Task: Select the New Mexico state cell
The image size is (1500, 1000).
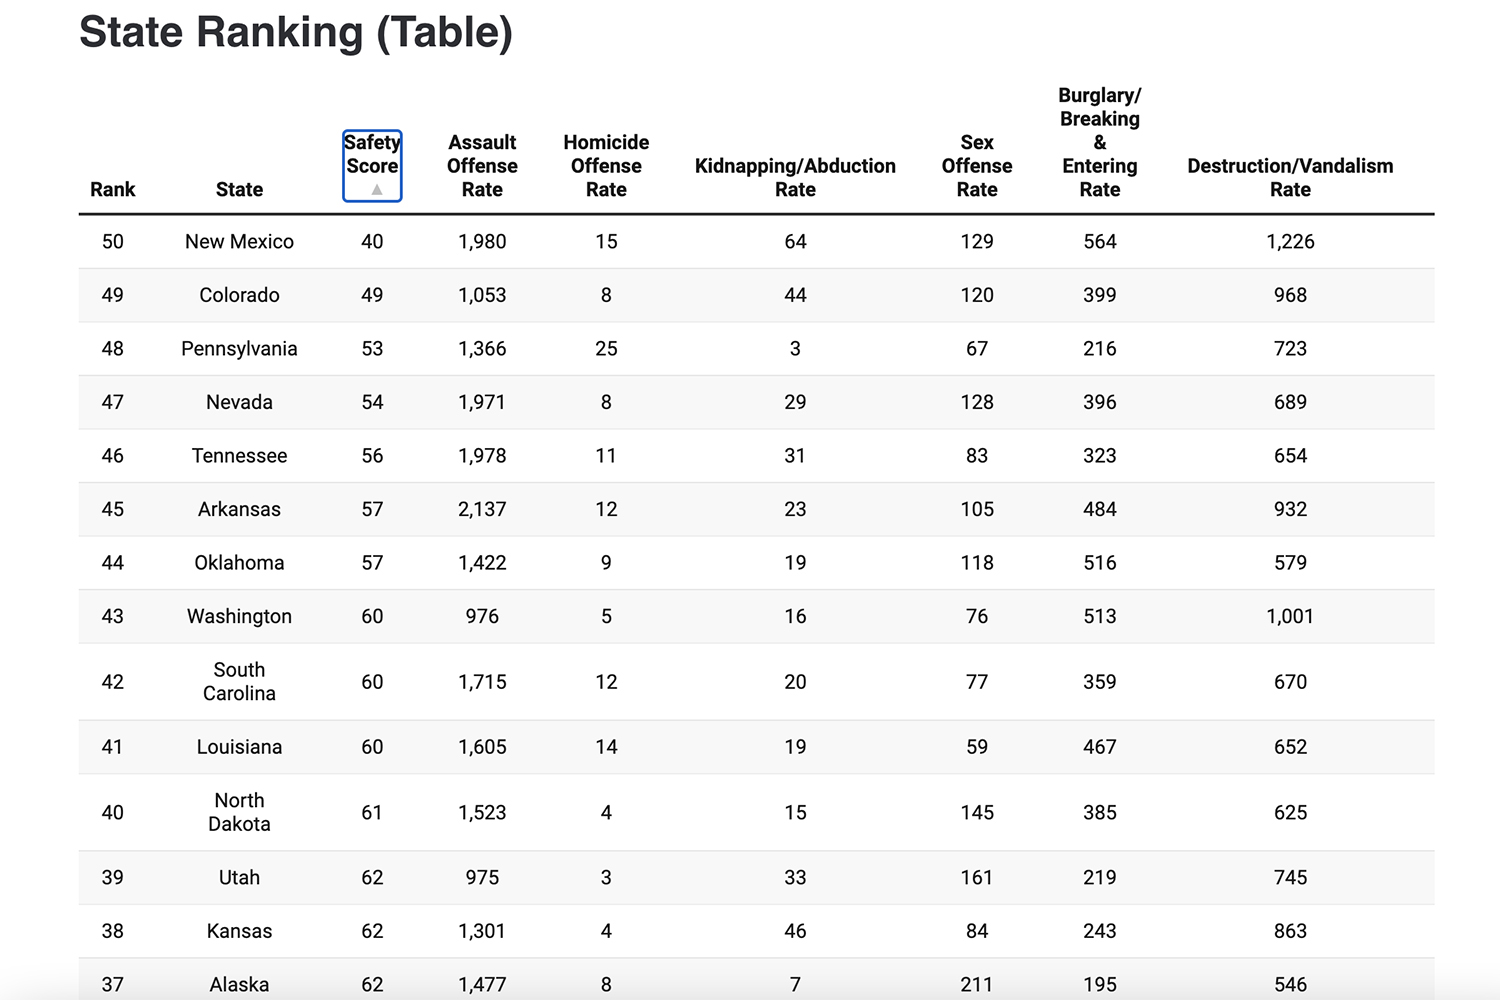Action: pos(239,242)
